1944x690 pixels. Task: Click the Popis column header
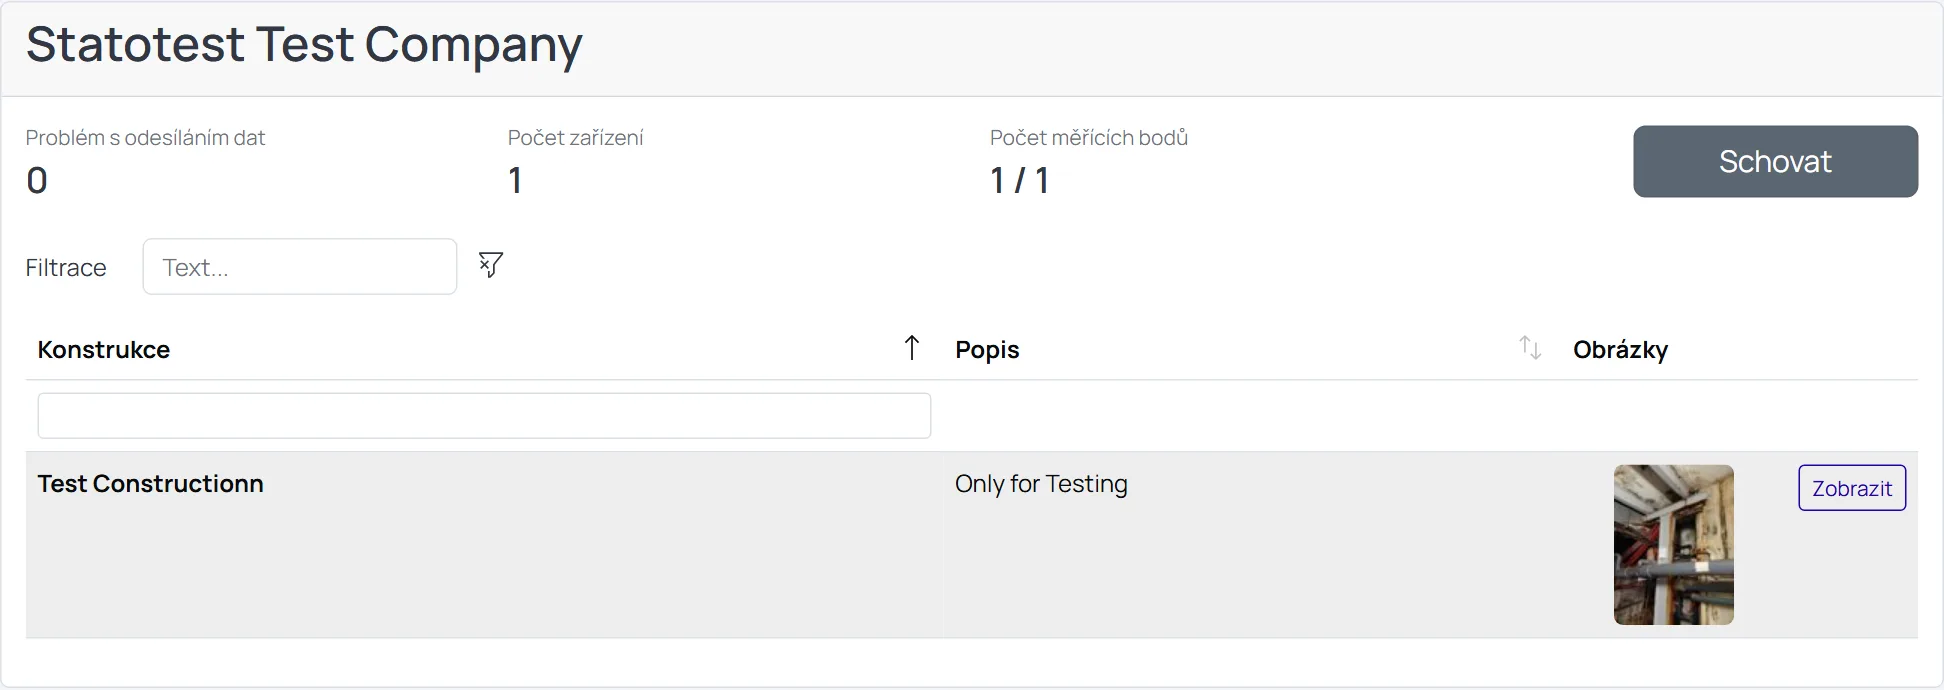987,350
